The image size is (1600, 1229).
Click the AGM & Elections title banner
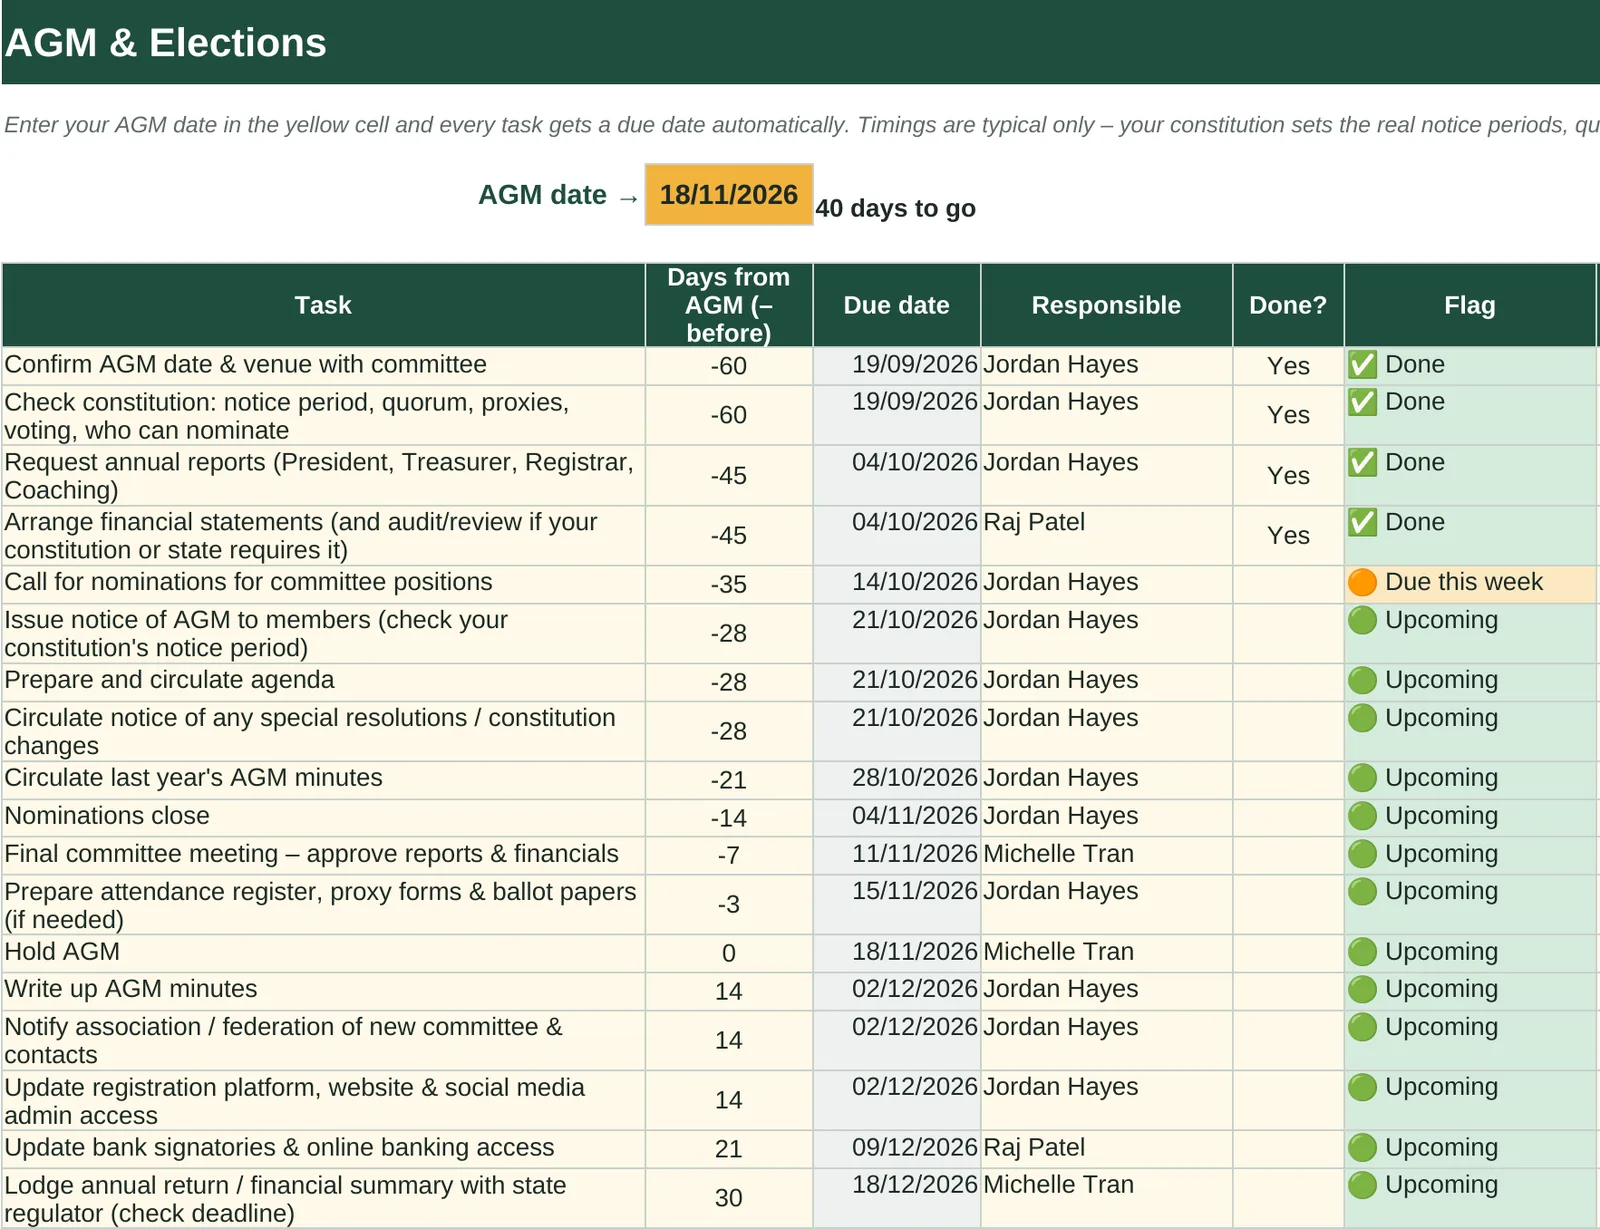click(x=800, y=42)
